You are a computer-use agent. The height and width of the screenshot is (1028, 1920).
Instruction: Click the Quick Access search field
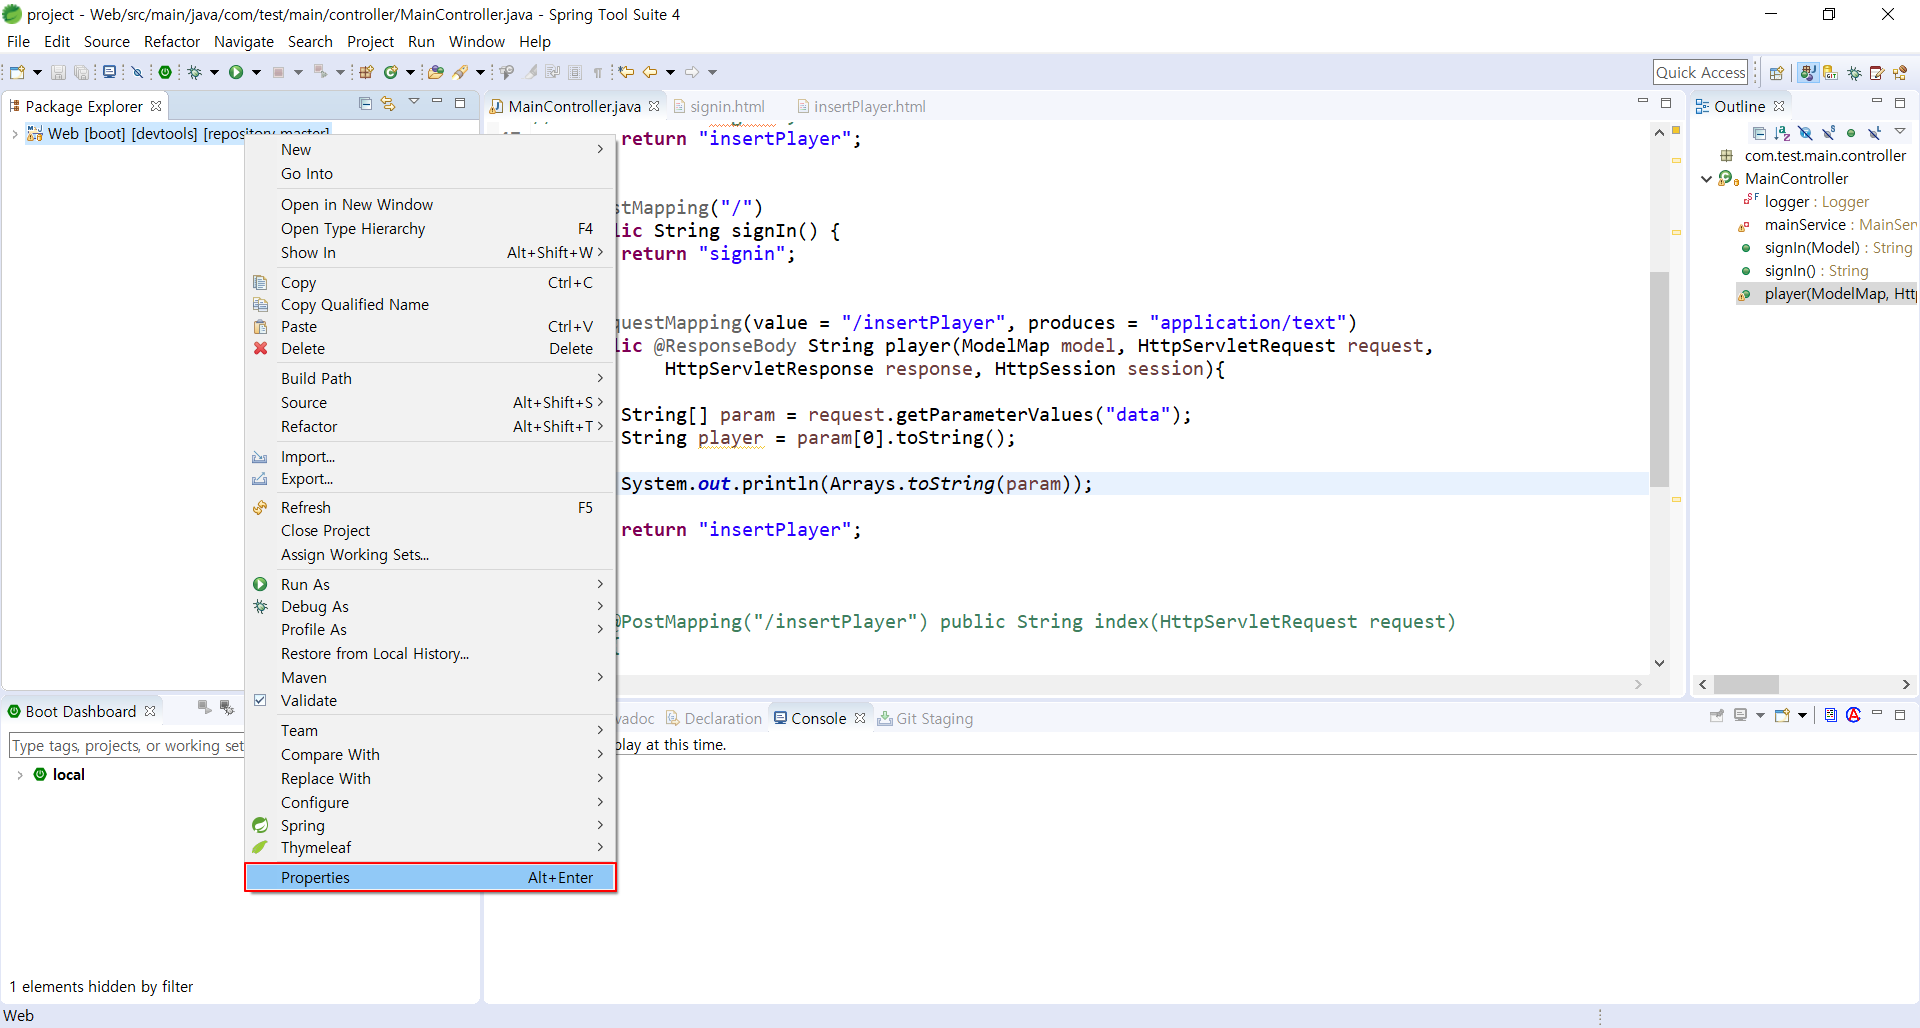pos(1700,72)
